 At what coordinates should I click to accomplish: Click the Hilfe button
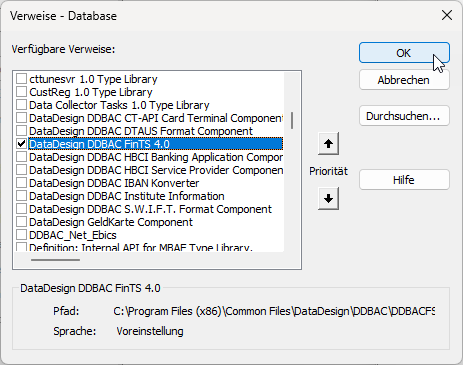click(404, 180)
